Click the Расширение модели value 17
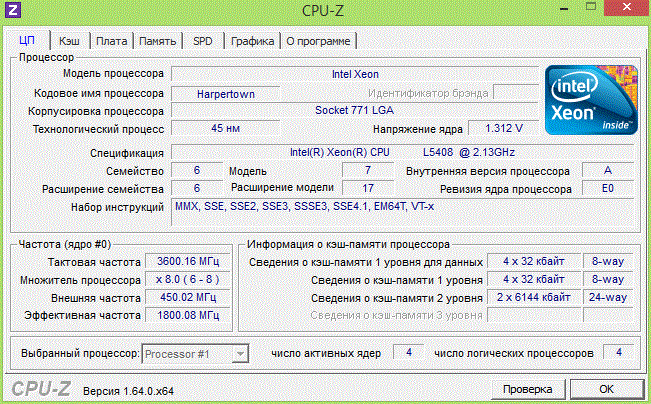 point(368,189)
